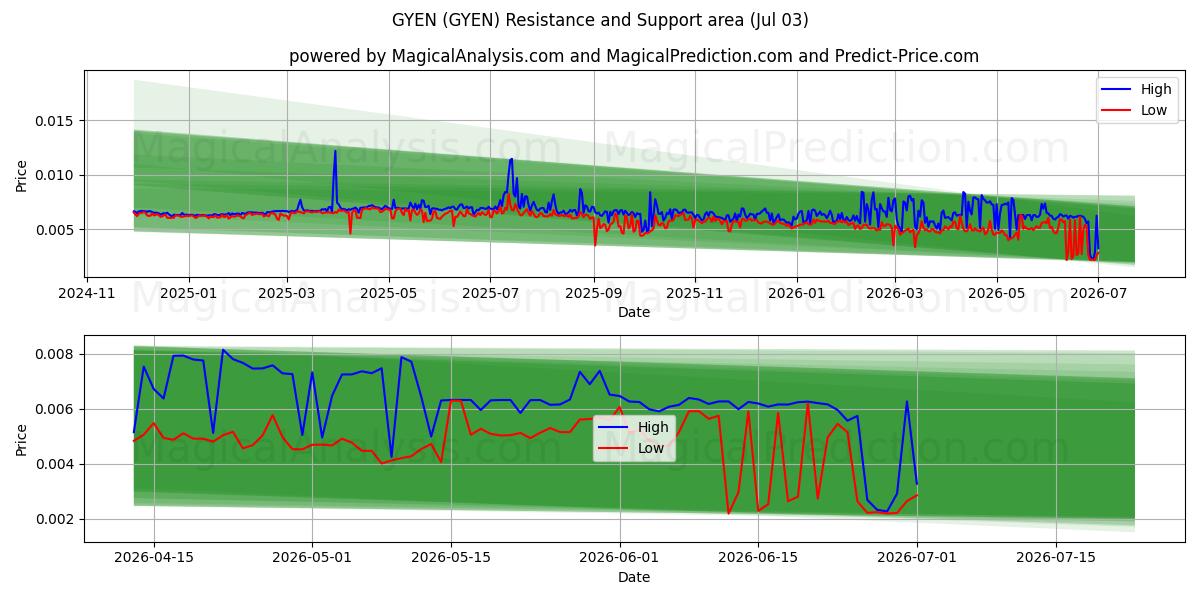Click the top chart x-axis label 2025-05
This screenshot has width=1200, height=600.
click(389, 293)
